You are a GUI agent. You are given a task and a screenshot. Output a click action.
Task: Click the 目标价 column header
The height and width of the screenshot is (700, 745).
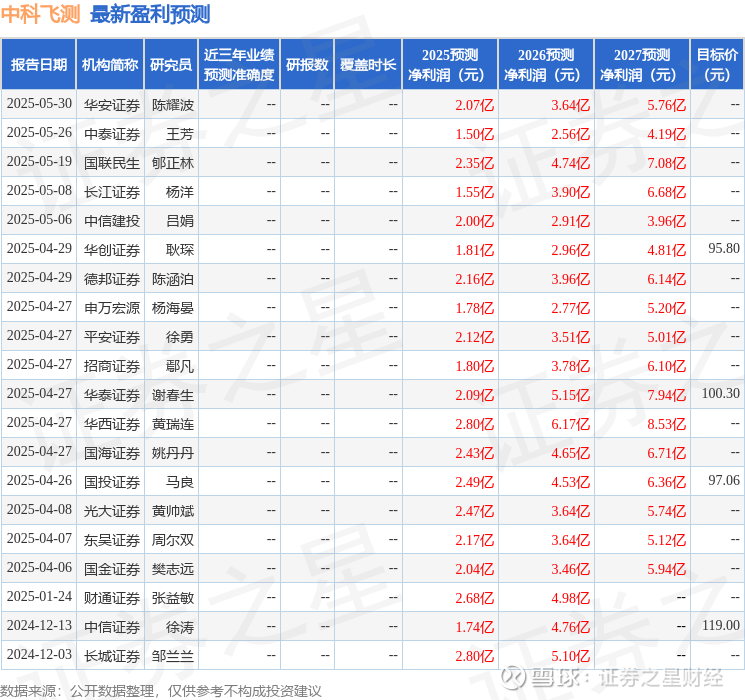tap(717, 65)
